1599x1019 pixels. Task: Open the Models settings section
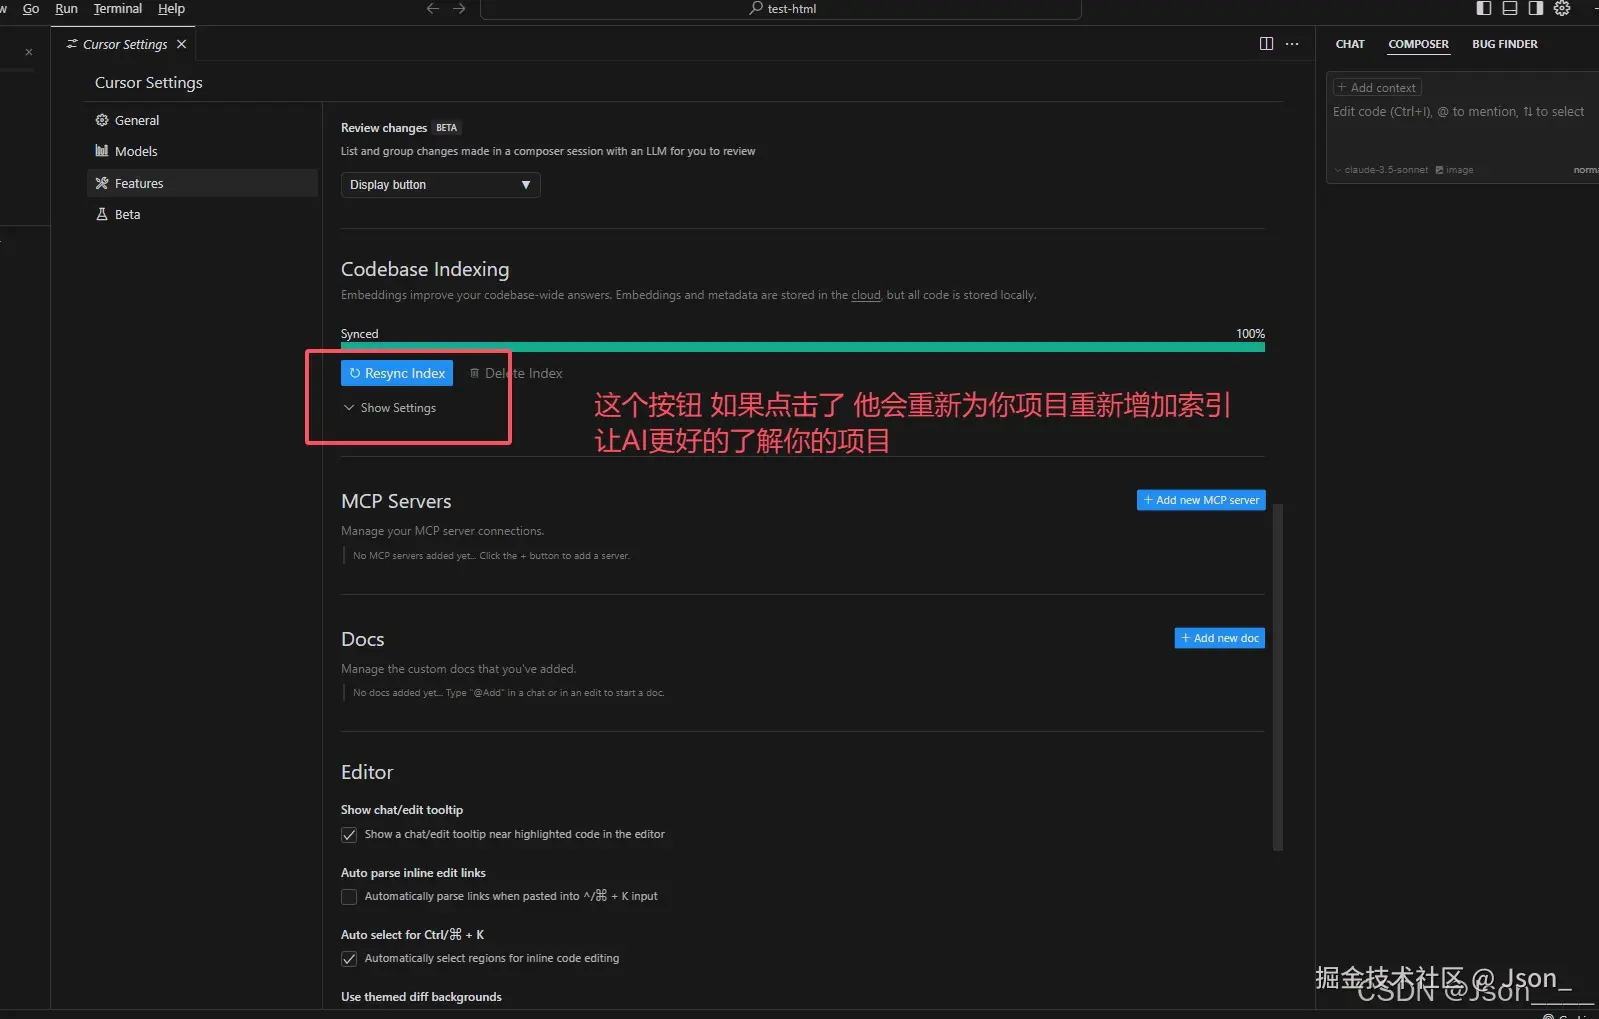coord(202,151)
